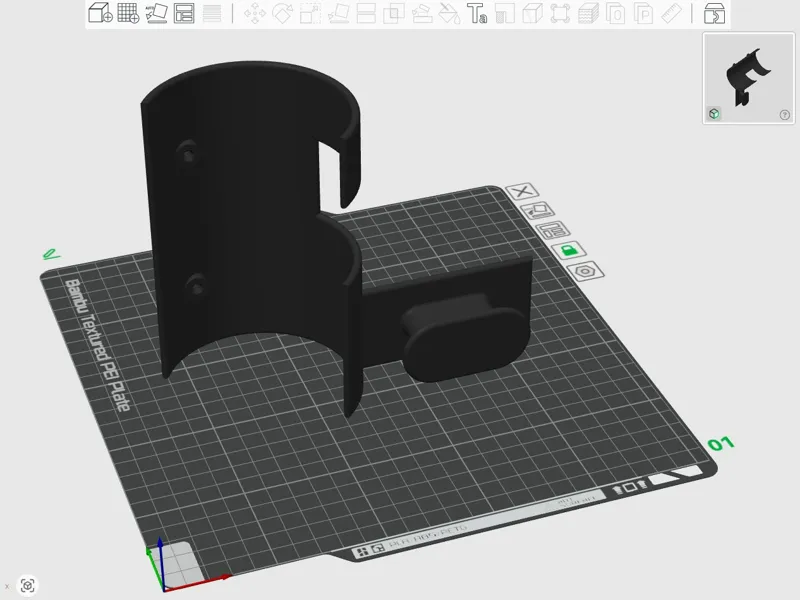The height and width of the screenshot is (600, 800).
Task: Click the plate name edit pencil icon
Action: pyautogui.click(x=52, y=254)
